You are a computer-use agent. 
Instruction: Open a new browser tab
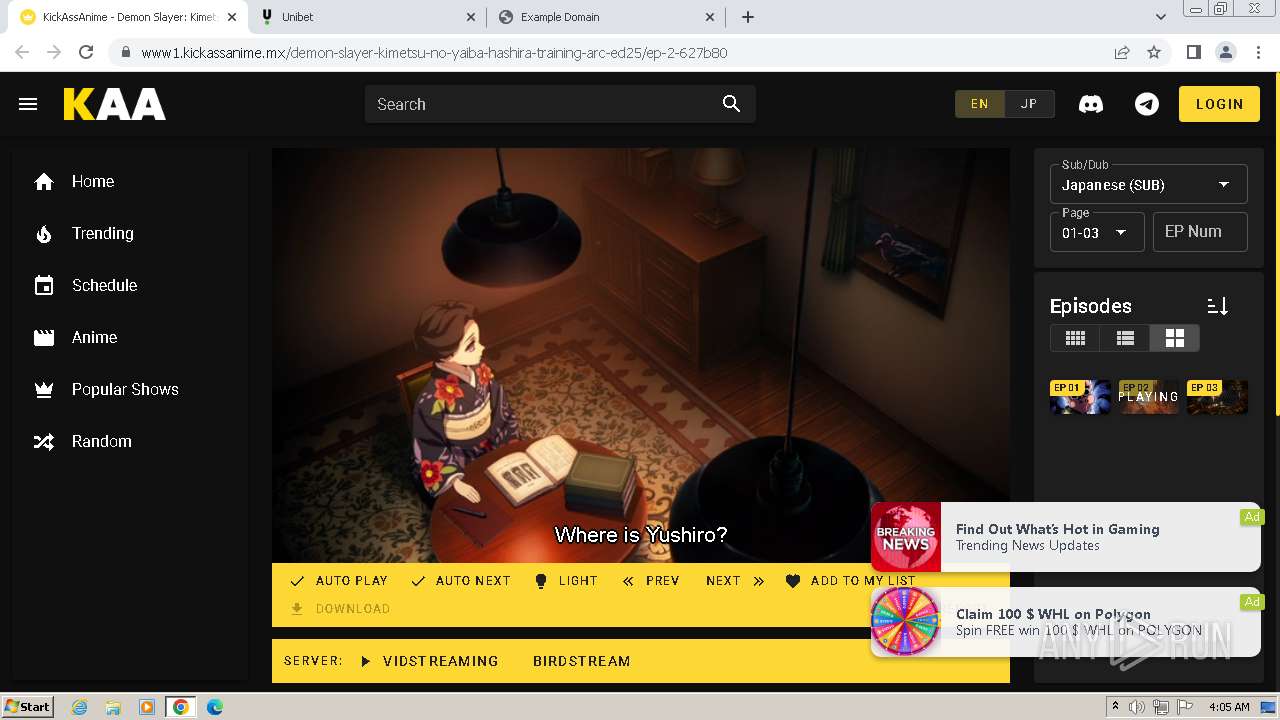(748, 17)
